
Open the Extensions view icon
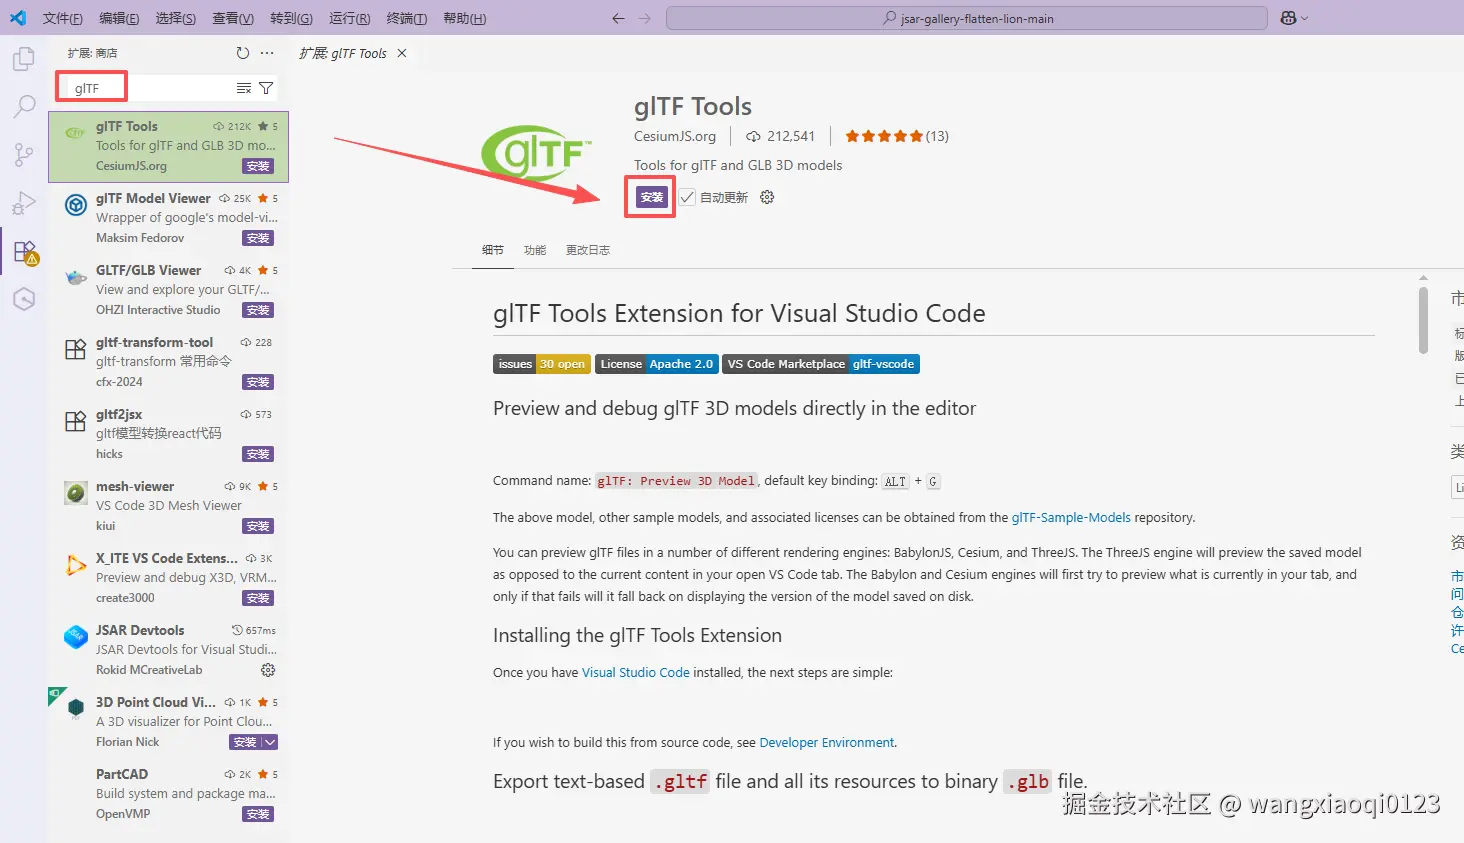pyautogui.click(x=24, y=251)
